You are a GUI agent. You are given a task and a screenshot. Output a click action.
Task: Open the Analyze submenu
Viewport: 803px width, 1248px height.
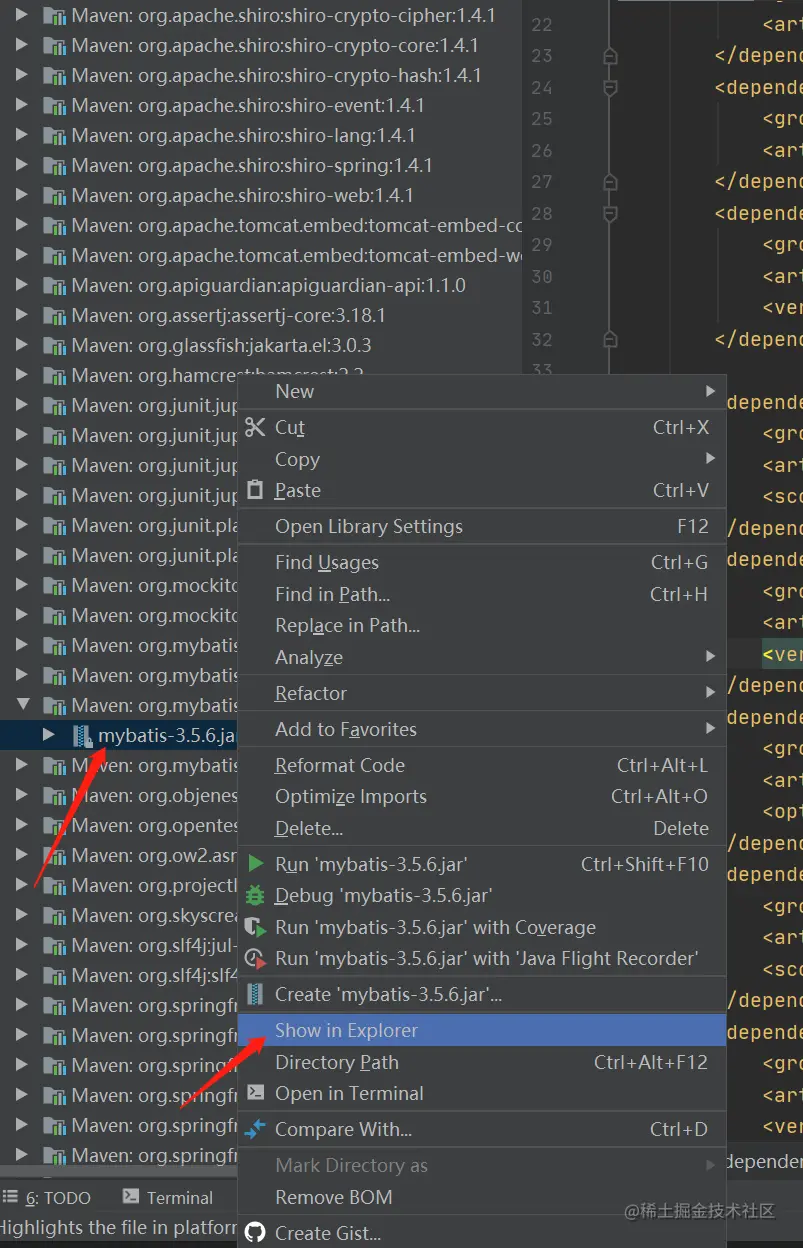pos(482,657)
